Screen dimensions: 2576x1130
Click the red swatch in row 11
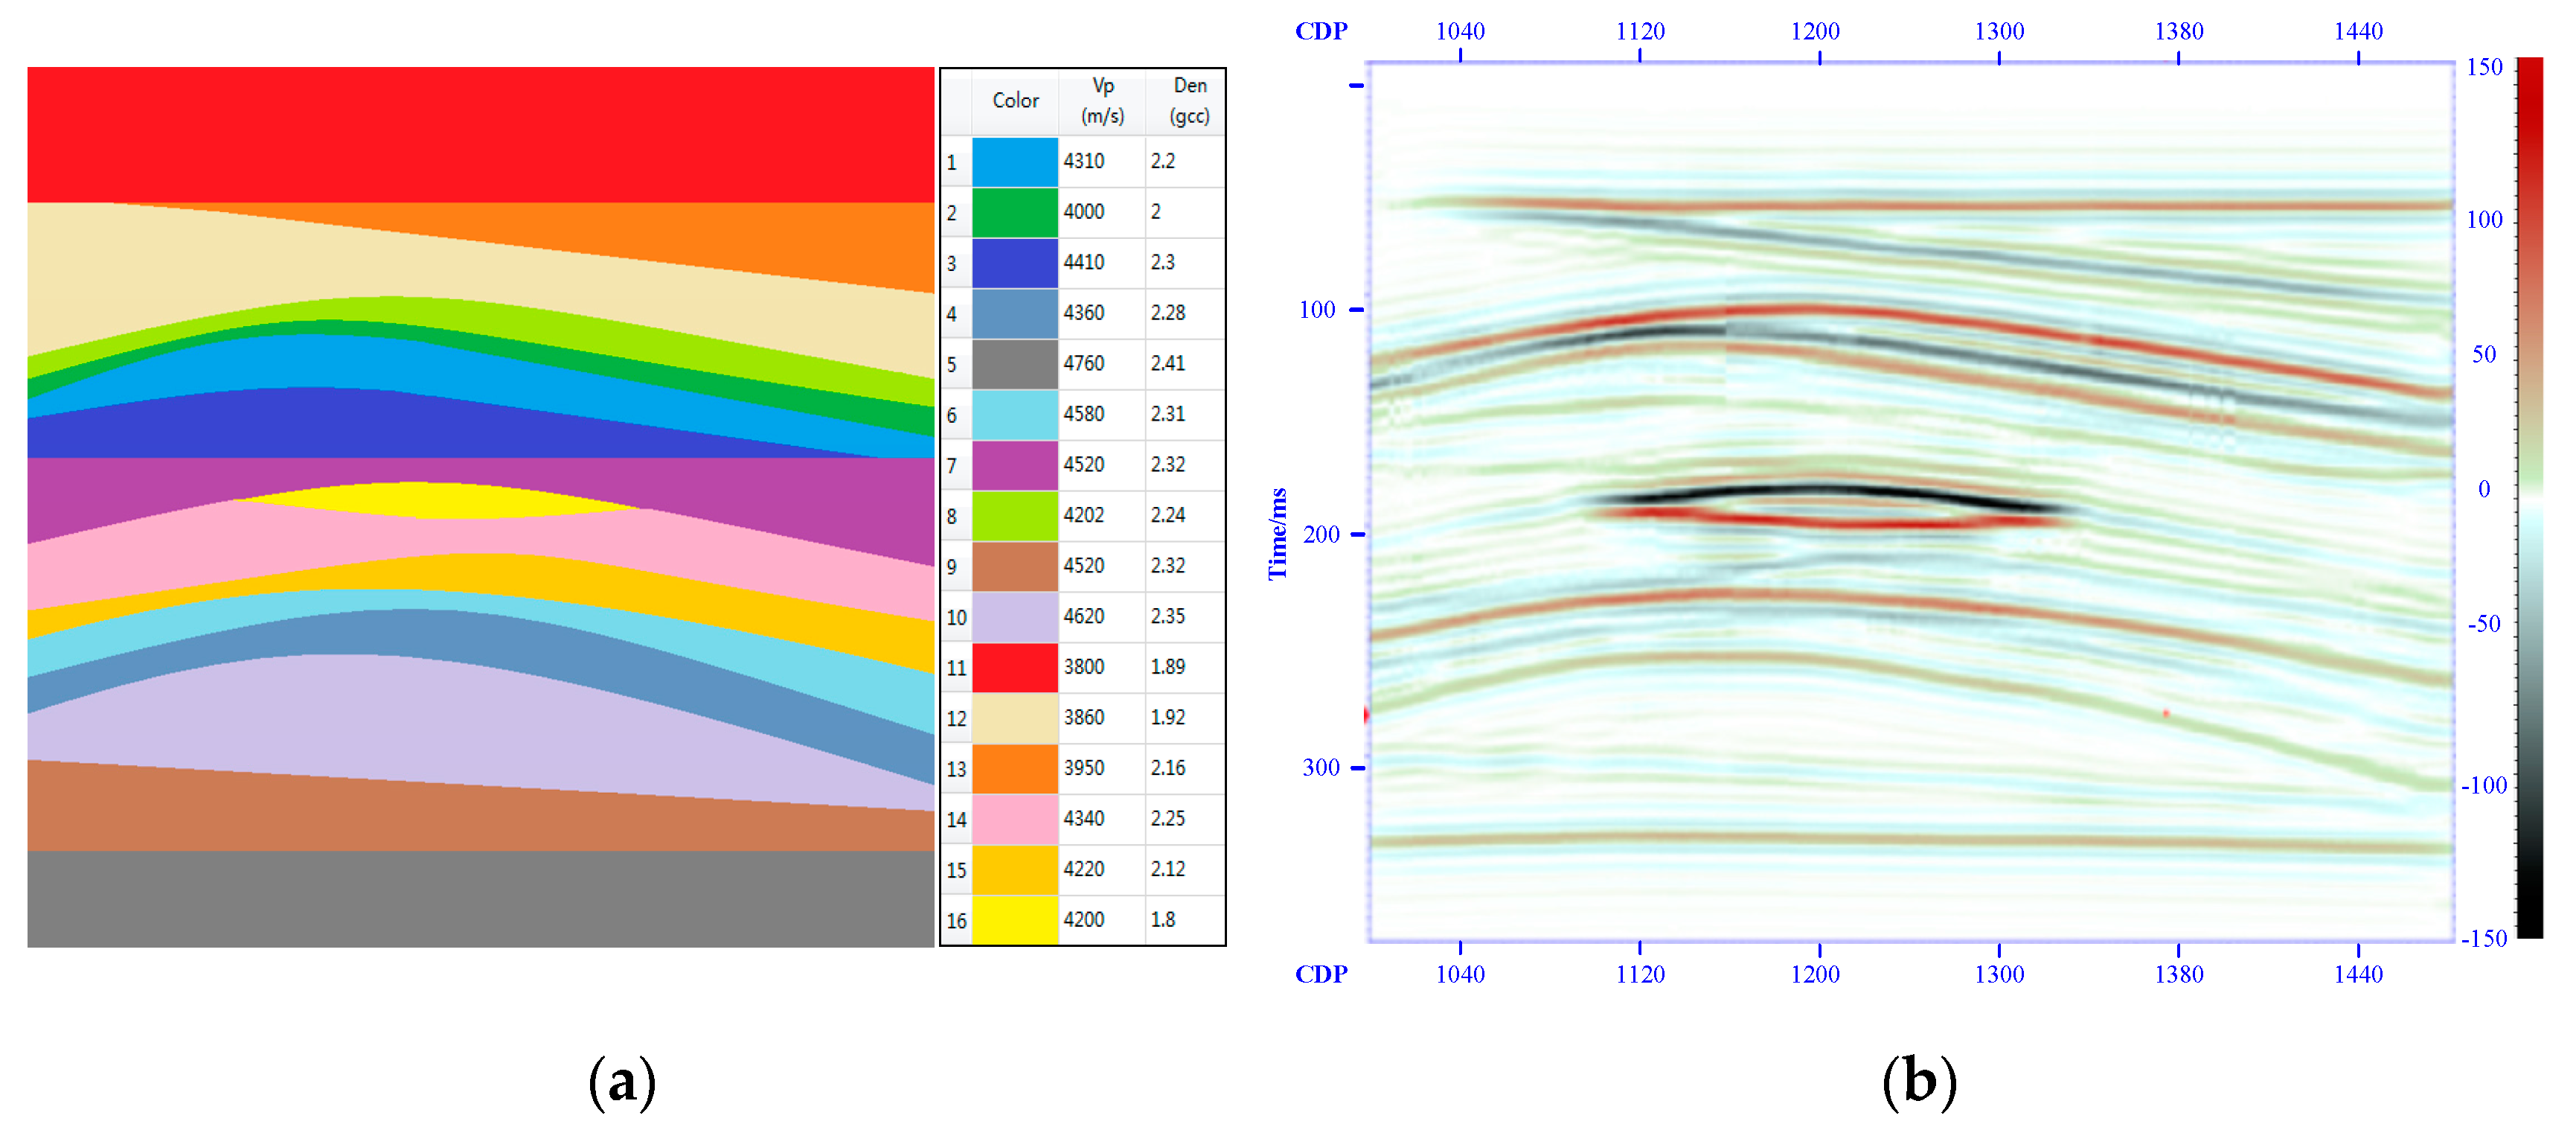coord(1014,667)
